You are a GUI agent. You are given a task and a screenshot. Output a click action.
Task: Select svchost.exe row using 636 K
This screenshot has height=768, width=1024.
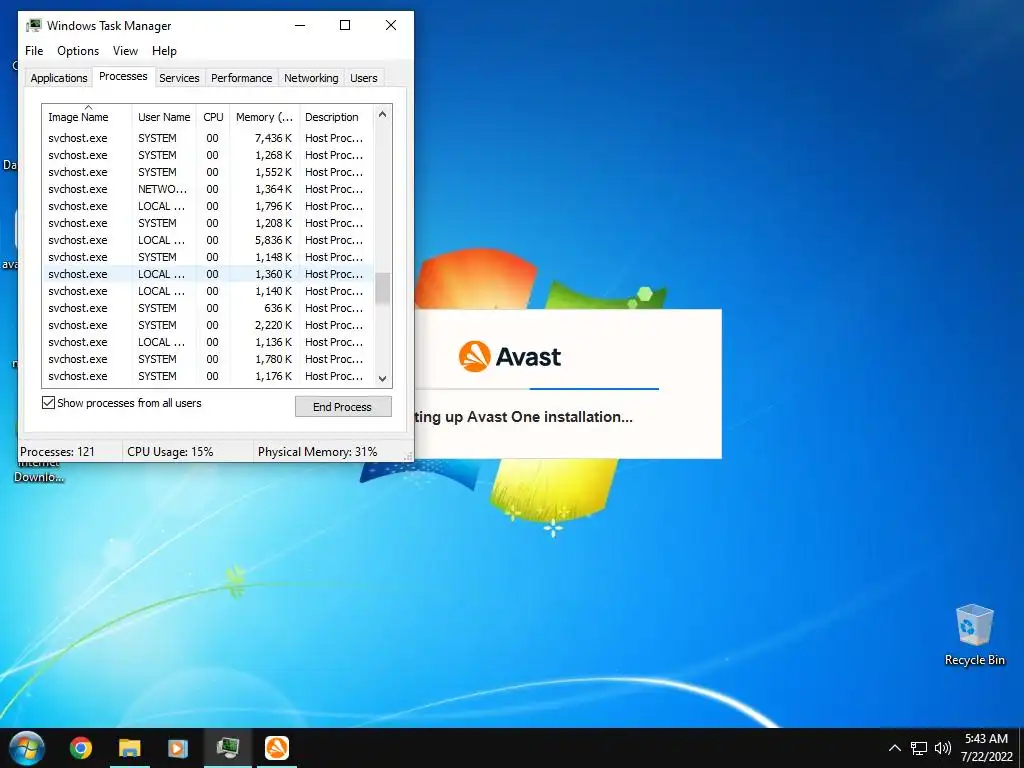208,308
